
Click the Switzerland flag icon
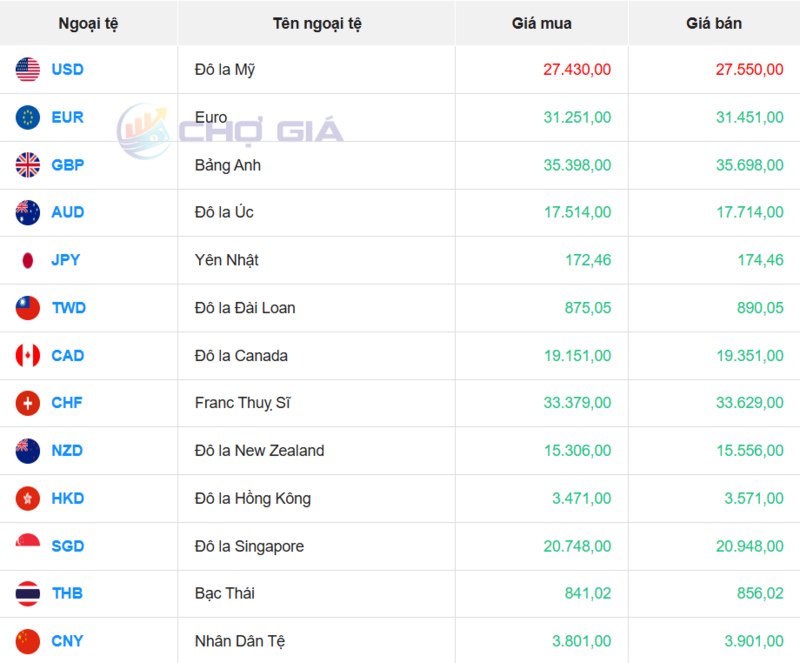point(25,403)
